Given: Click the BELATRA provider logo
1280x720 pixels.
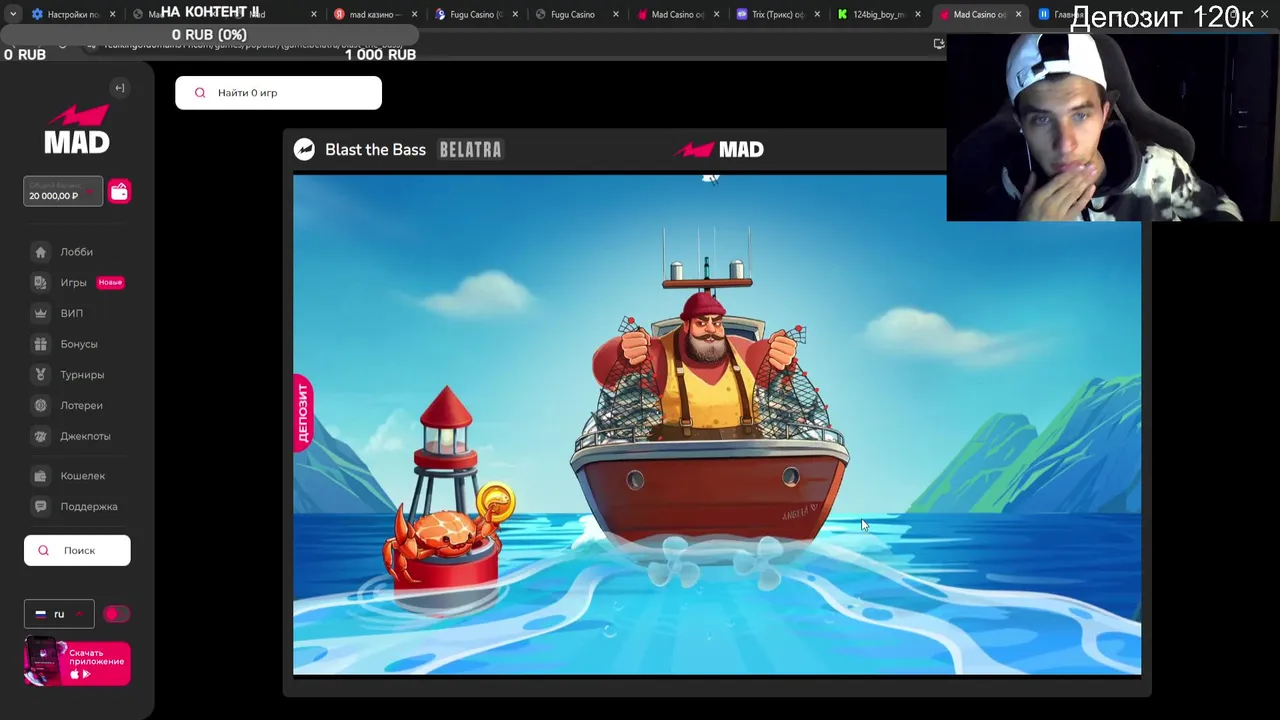Looking at the screenshot, I should tap(470, 150).
